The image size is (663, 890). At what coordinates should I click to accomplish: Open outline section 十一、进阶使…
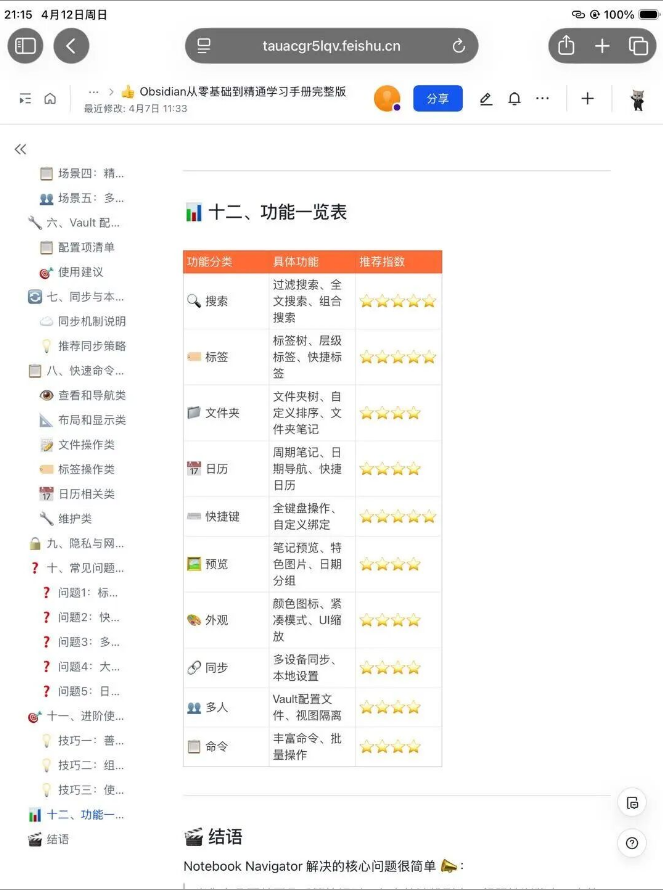click(76, 716)
